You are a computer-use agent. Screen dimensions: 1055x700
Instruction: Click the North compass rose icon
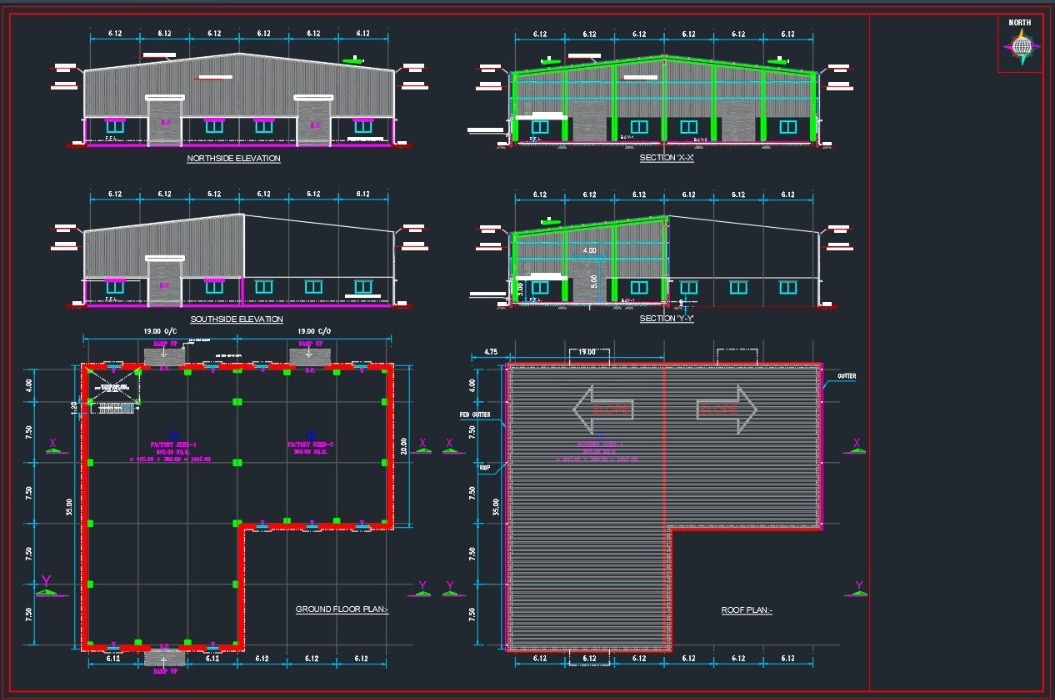coord(1021,46)
